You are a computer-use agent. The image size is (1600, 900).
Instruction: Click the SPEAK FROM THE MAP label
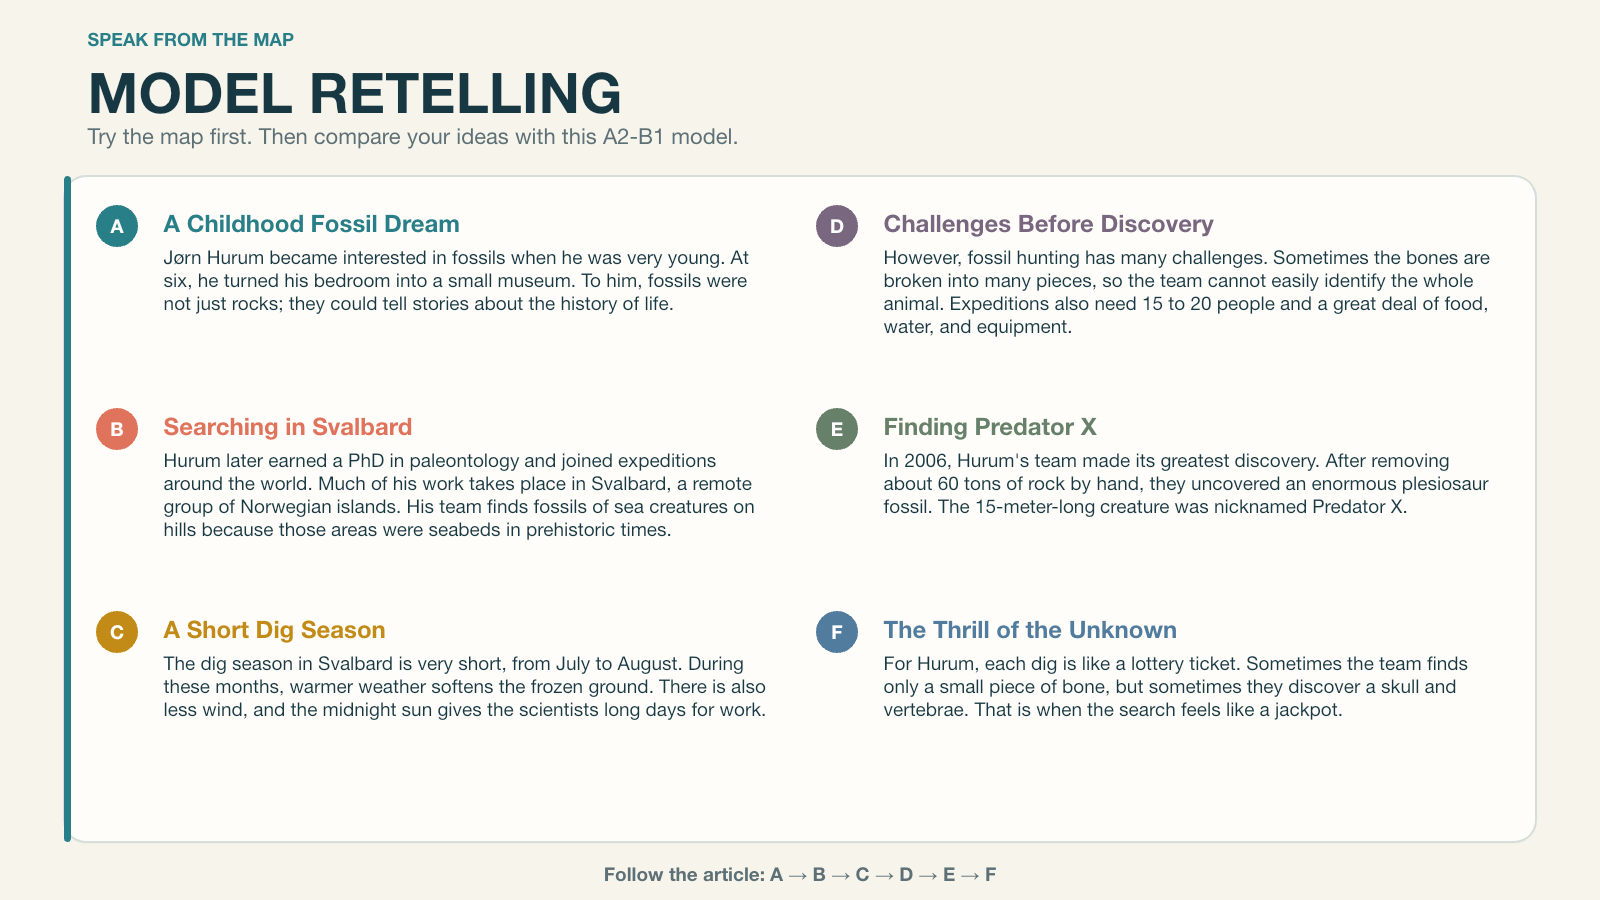point(191,40)
